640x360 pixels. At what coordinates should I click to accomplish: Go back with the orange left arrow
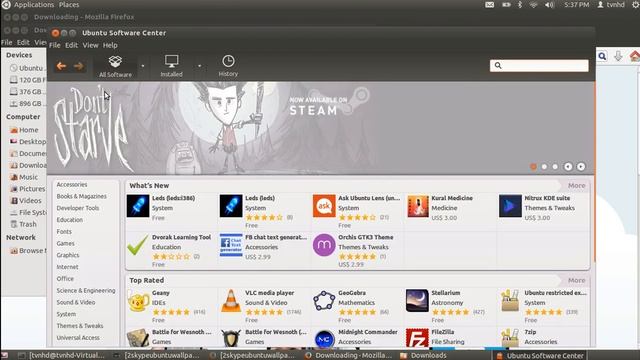(x=61, y=66)
